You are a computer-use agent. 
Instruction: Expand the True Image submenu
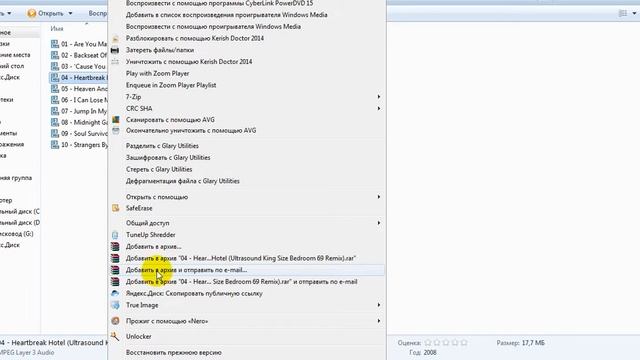(x=379, y=305)
